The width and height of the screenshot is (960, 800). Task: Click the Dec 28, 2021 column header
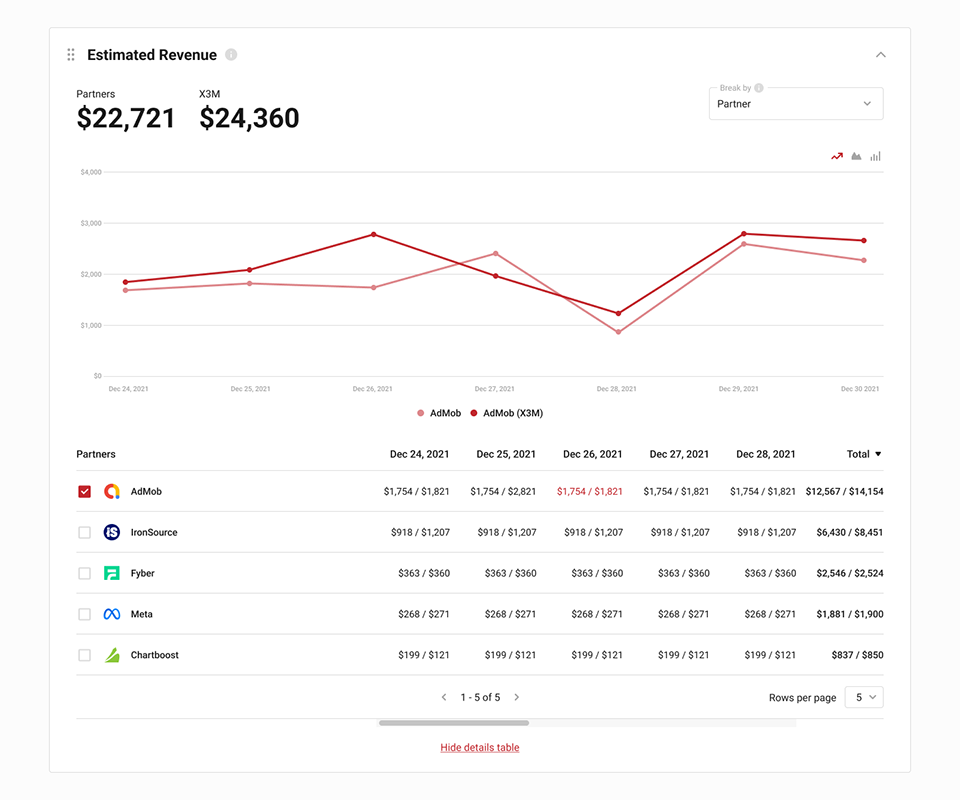tap(765, 454)
